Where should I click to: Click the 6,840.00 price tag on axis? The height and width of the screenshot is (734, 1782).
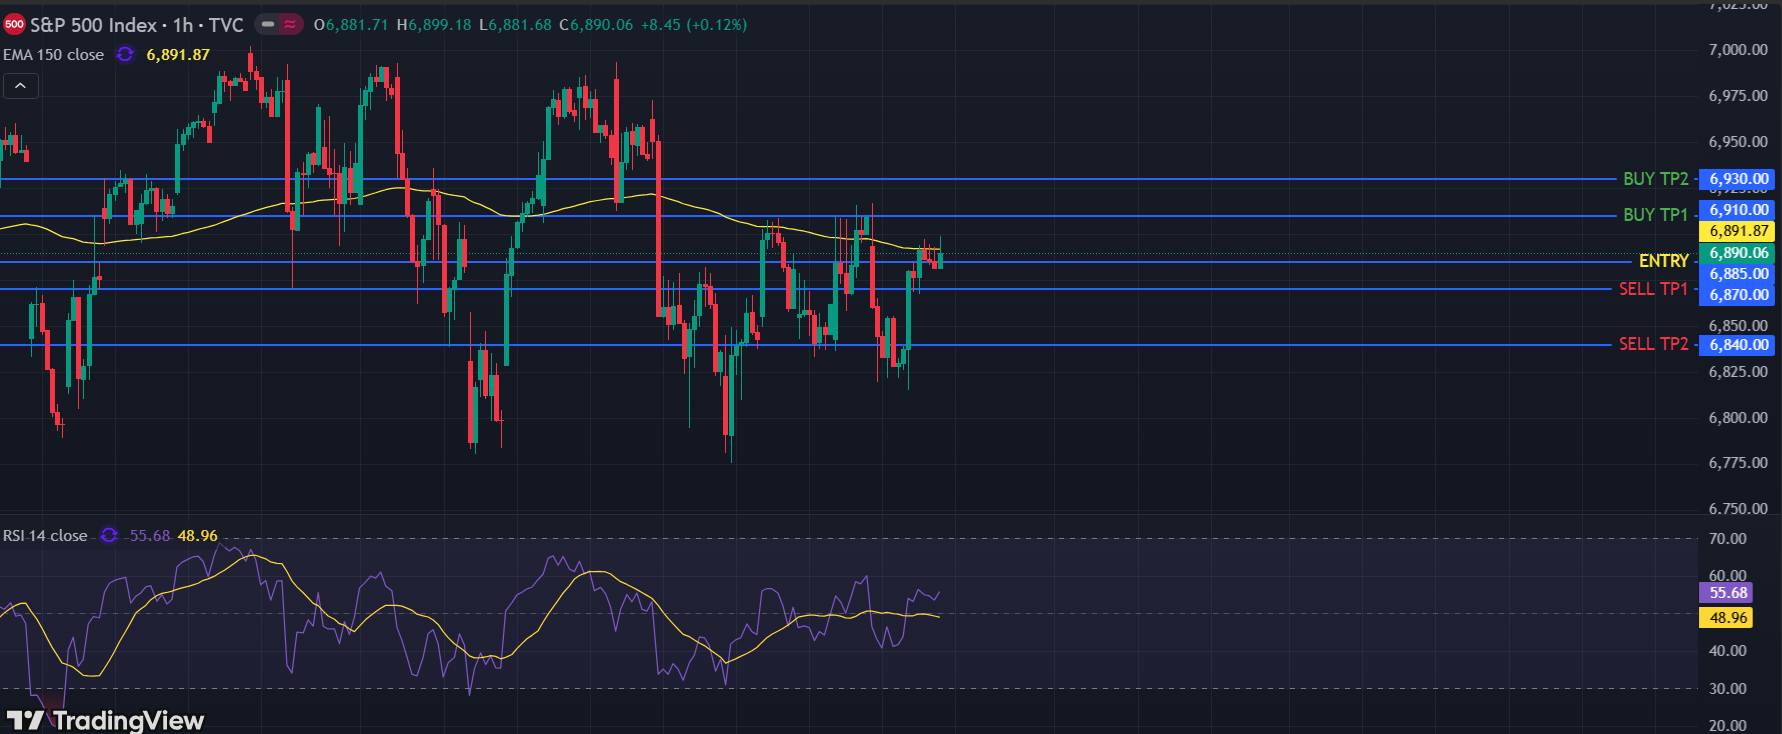[x=1738, y=345]
